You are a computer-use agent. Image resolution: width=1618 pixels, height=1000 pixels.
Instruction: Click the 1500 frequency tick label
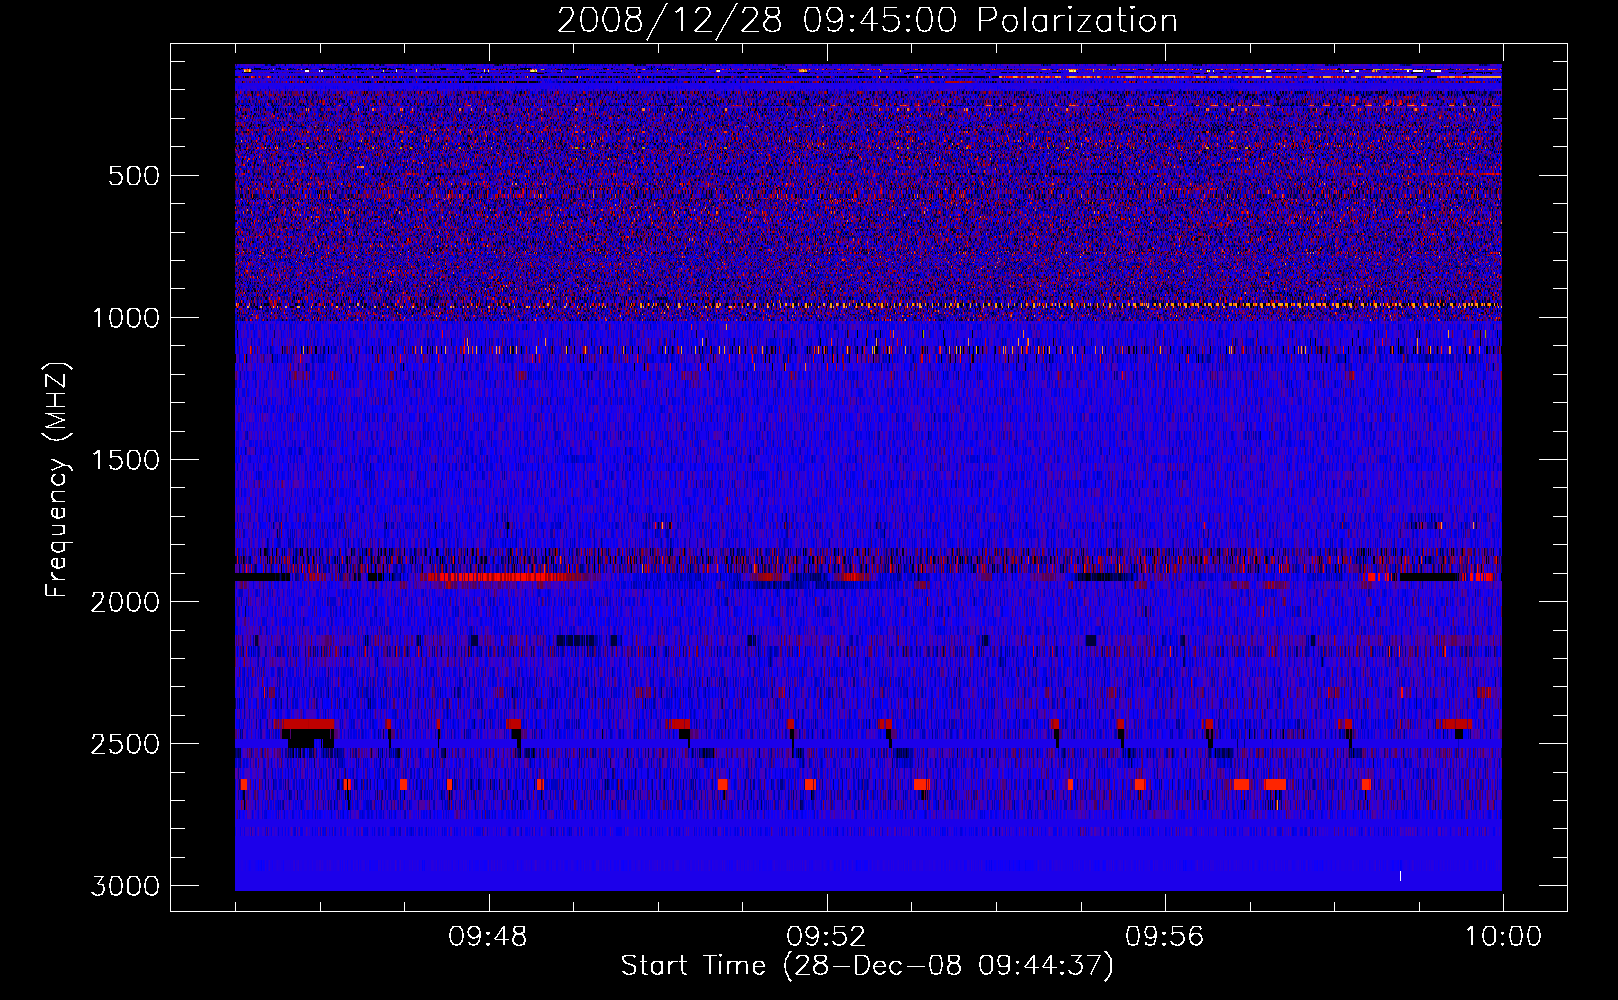click(x=125, y=460)
